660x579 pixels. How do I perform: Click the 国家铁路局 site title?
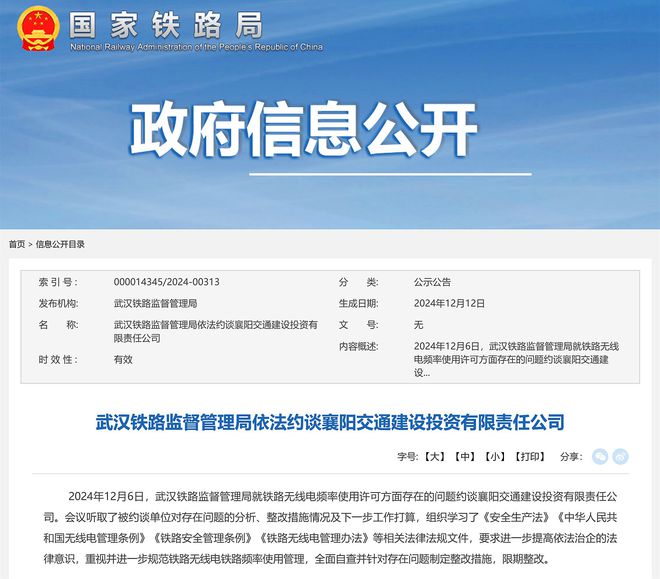tap(166, 25)
